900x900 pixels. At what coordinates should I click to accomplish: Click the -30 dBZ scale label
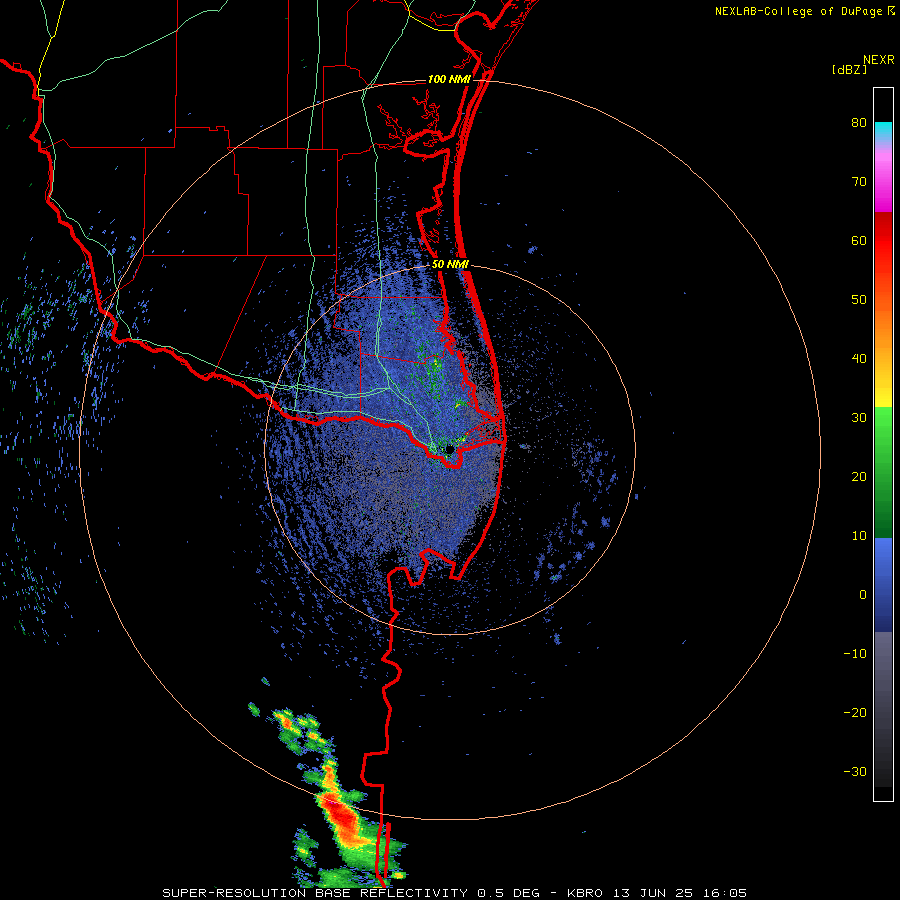point(855,772)
